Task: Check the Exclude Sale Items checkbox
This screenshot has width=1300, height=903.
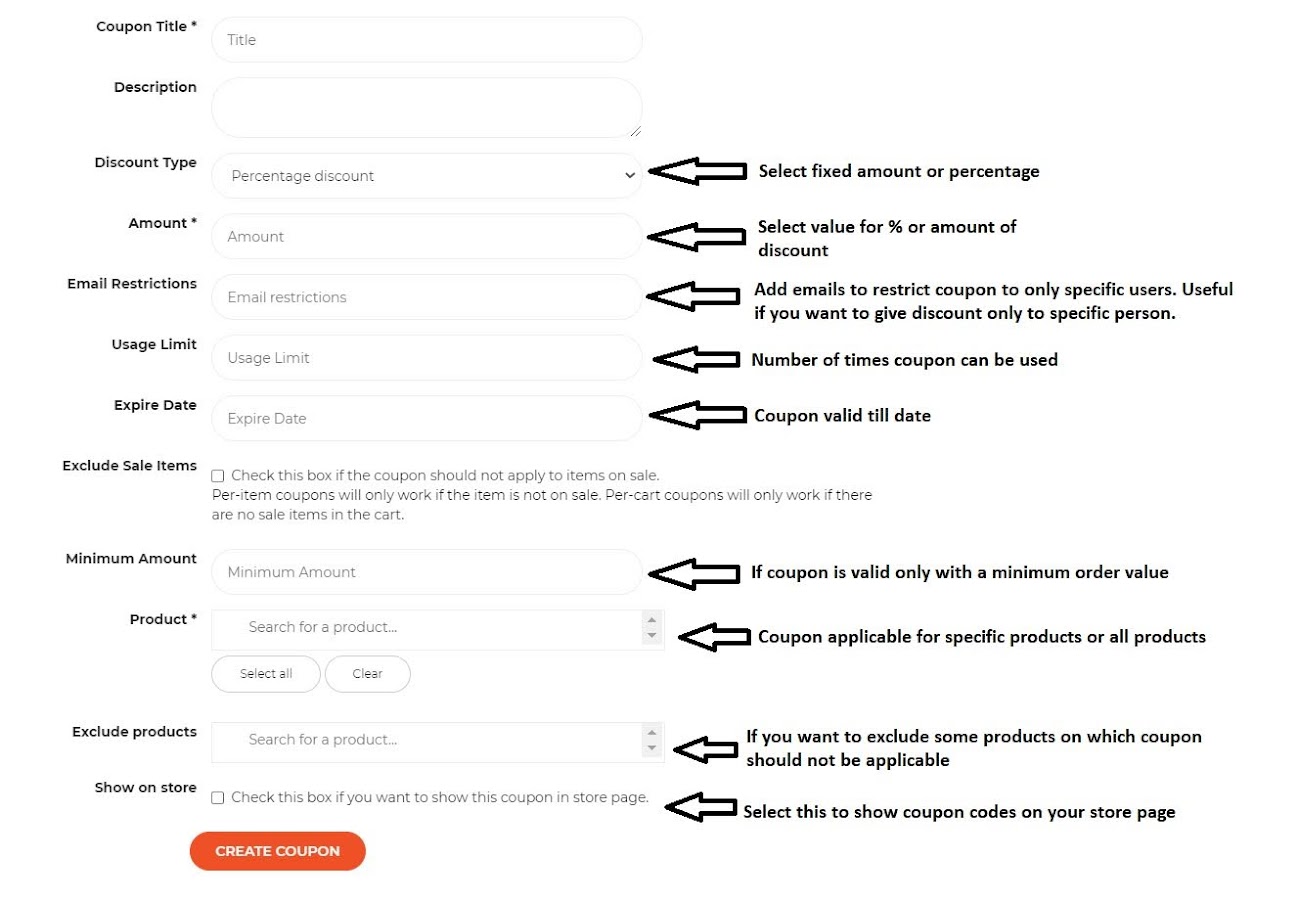Action: tap(218, 476)
